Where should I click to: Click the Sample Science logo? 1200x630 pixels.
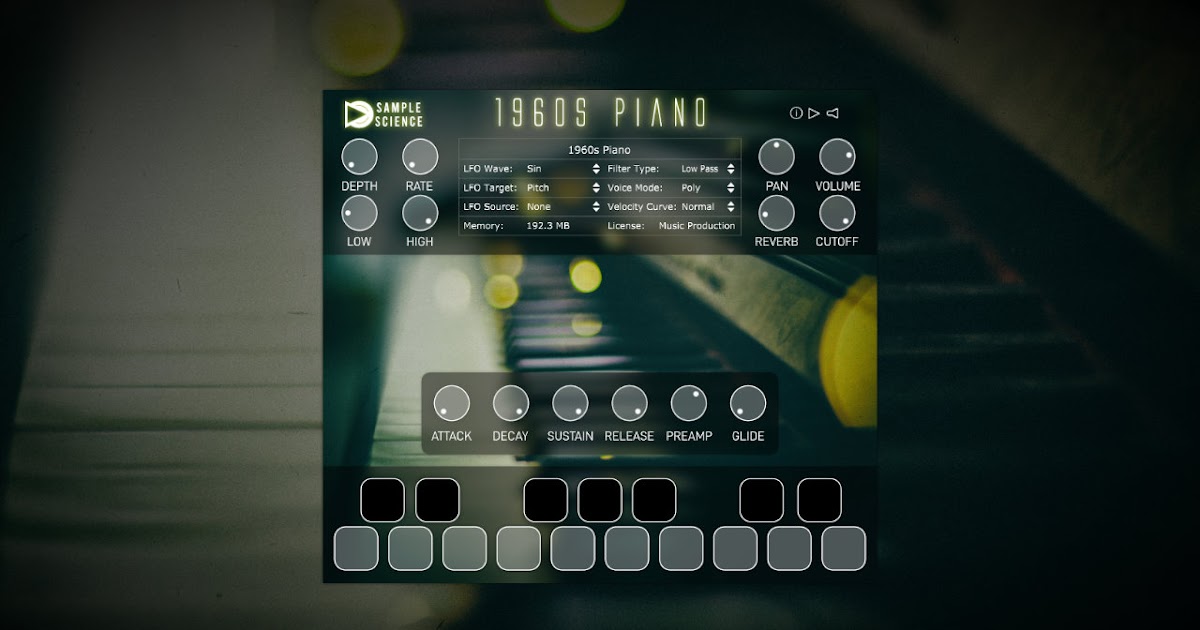pyautogui.click(x=384, y=114)
